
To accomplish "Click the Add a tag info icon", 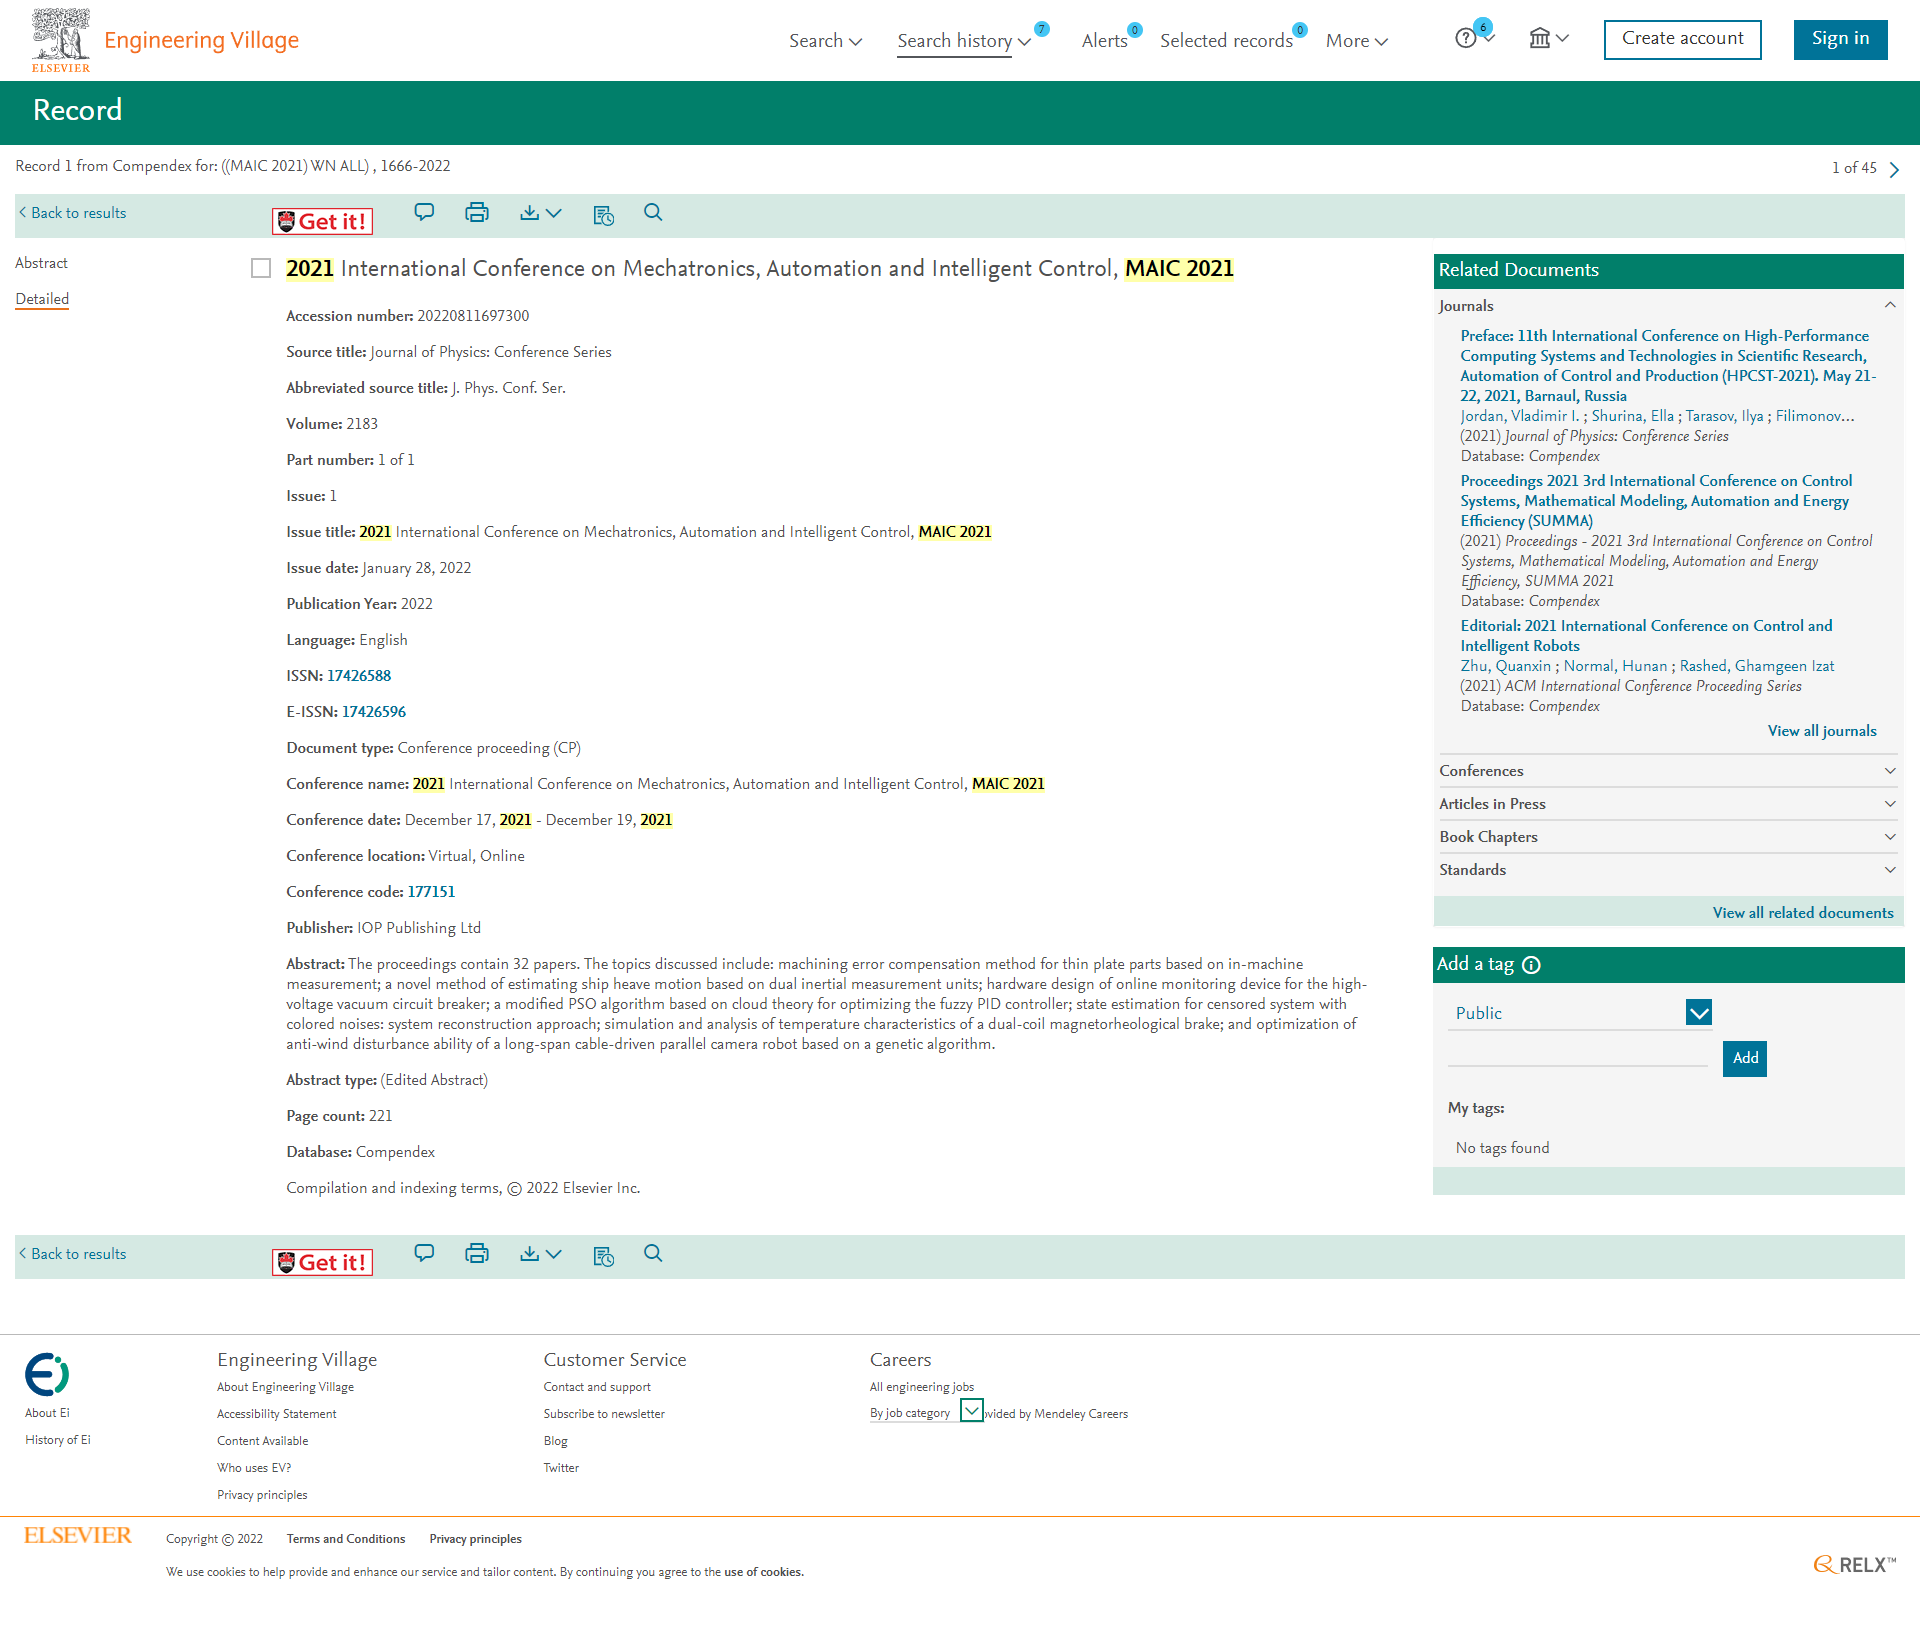I will (1531, 965).
